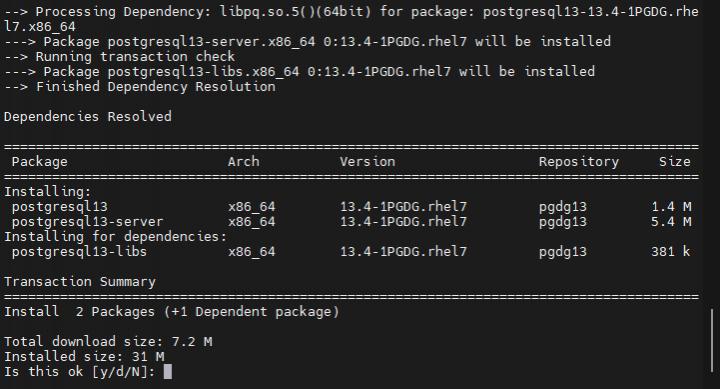720x389 pixels.
Task: Click the Package column header
Action: pos(39,162)
